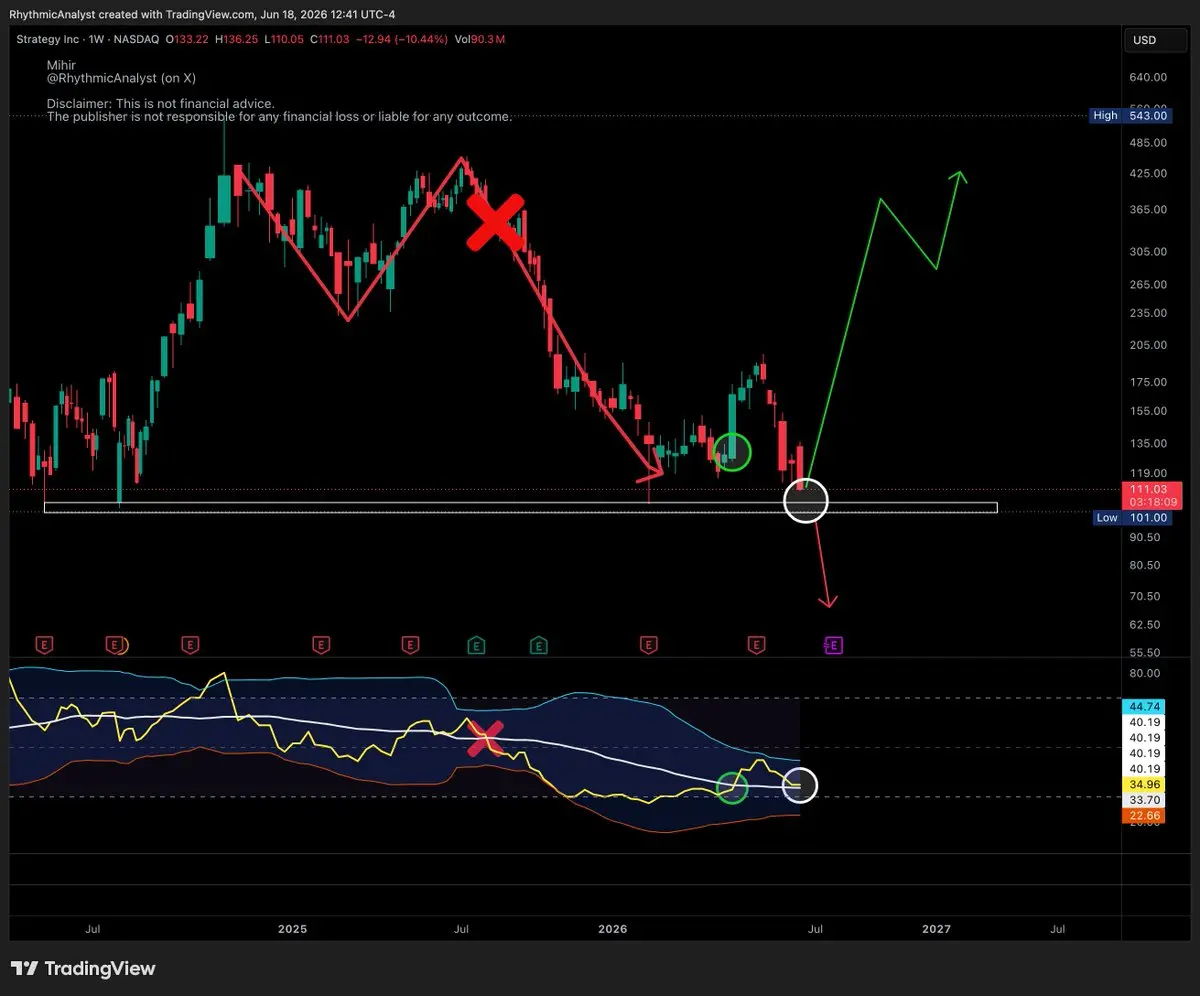1200x996 pixels.
Task: Click the 2025 time axis label
Action: [x=292, y=929]
